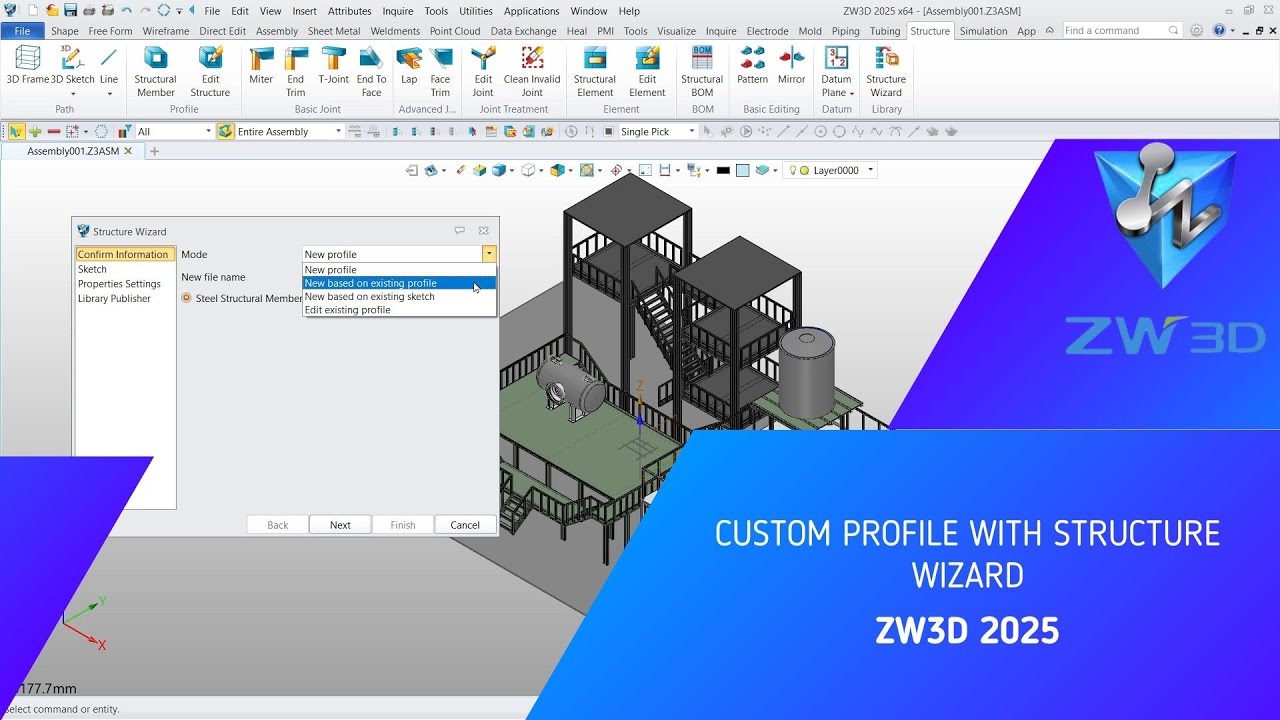Open the Help menu
This screenshot has height=720, width=1280.
click(x=629, y=11)
